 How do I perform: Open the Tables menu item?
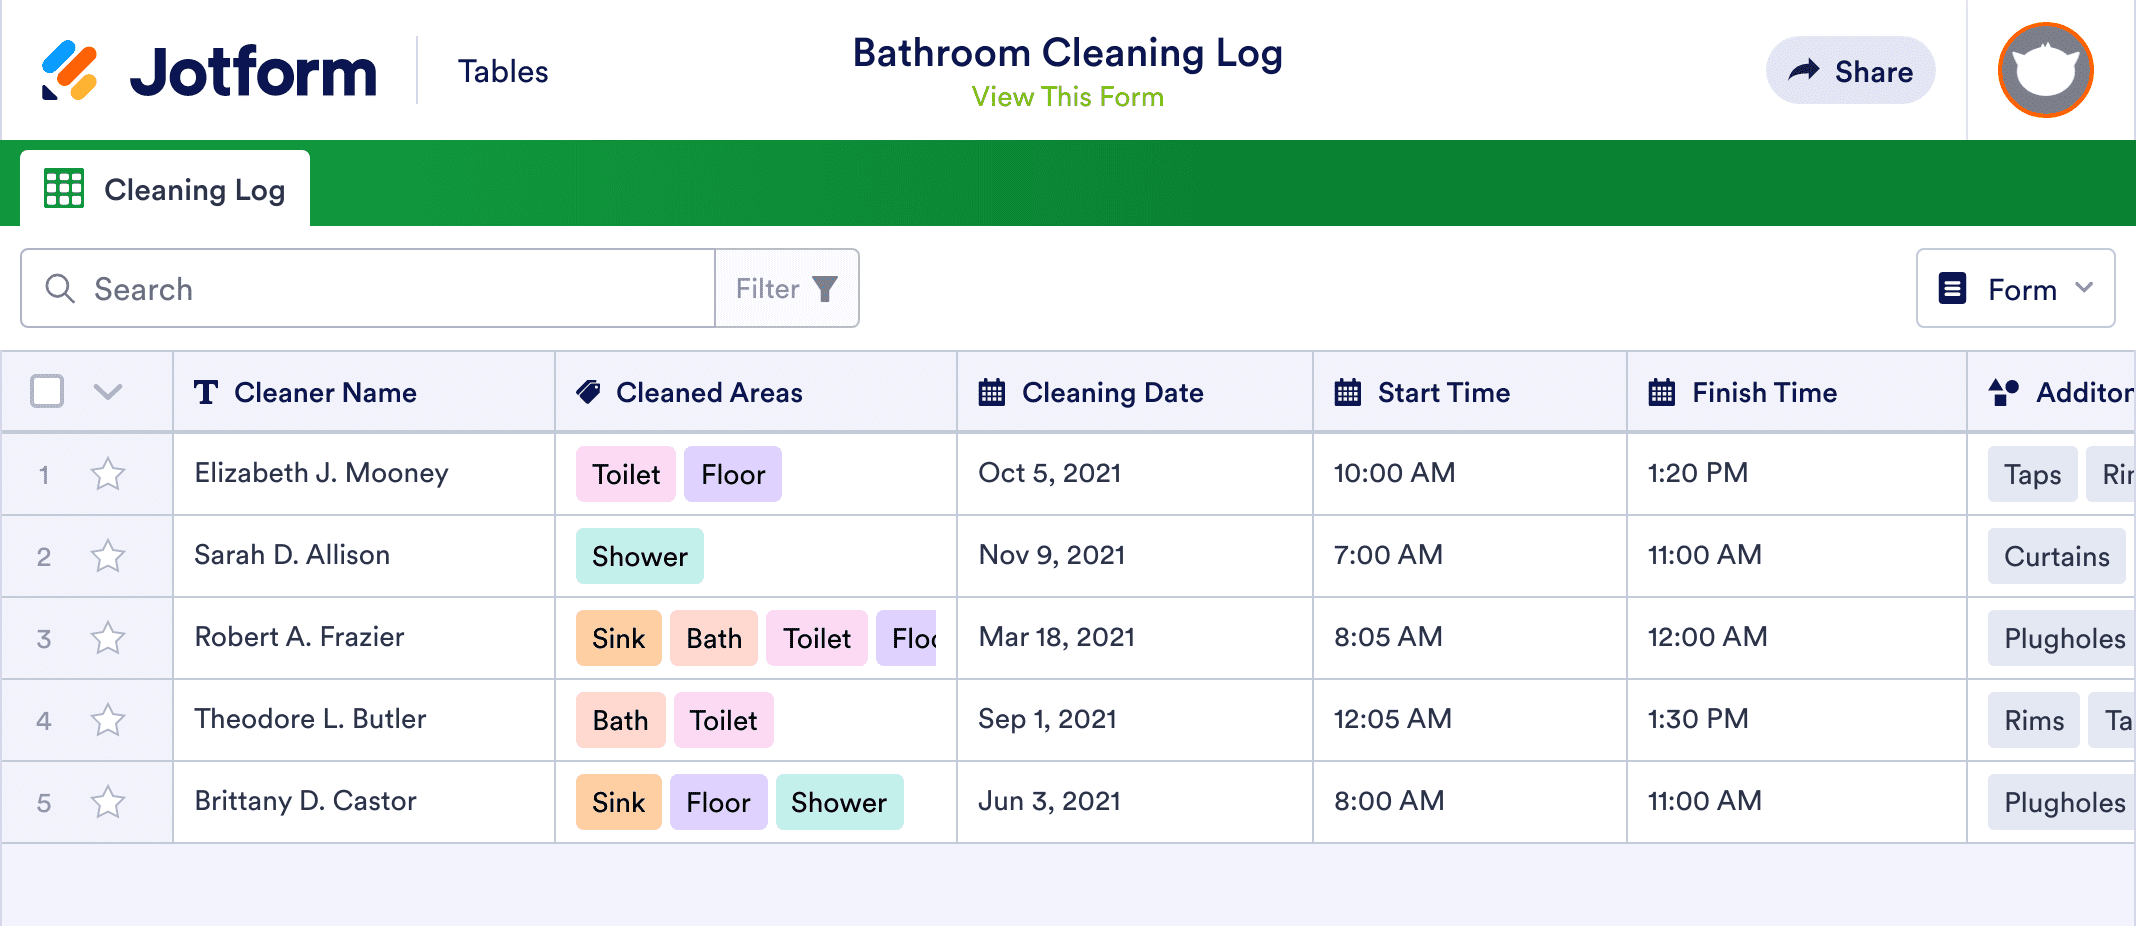coord(503,70)
